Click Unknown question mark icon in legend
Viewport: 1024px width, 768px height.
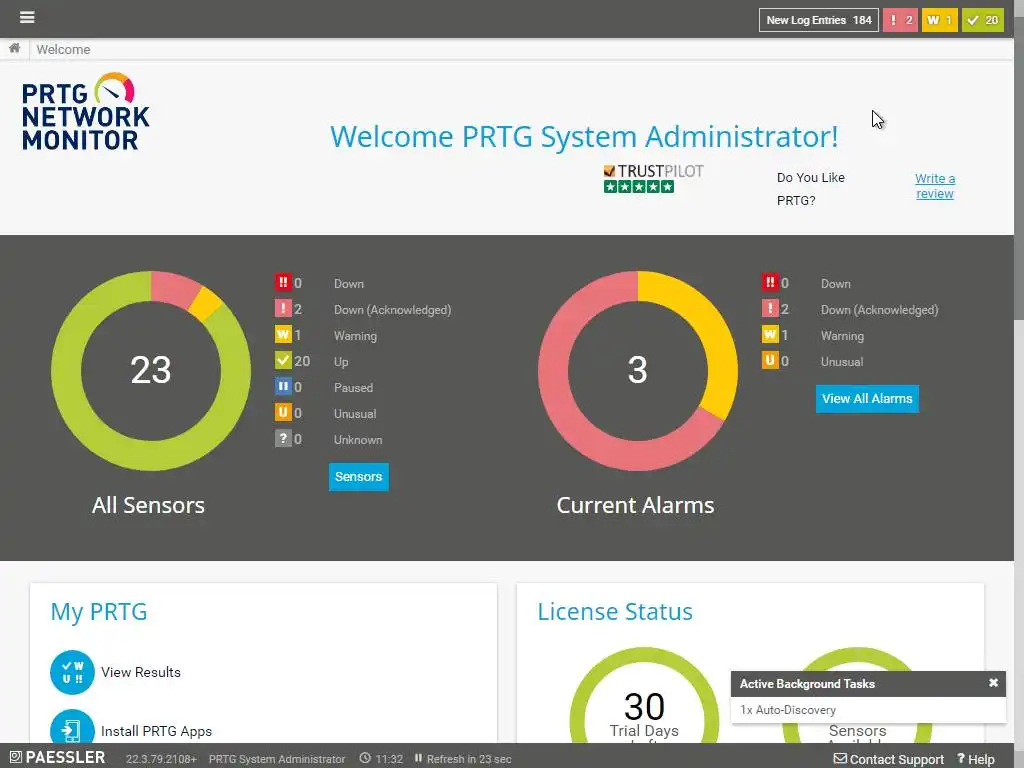[283, 439]
